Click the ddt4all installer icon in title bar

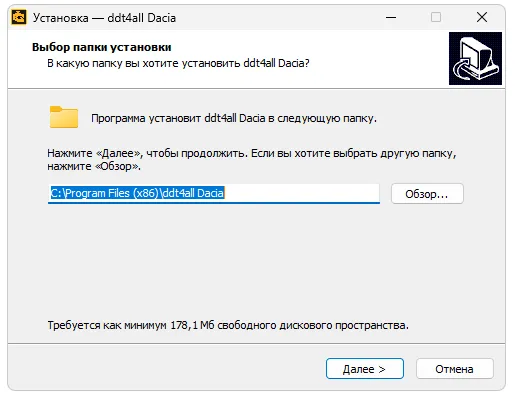tap(19, 17)
